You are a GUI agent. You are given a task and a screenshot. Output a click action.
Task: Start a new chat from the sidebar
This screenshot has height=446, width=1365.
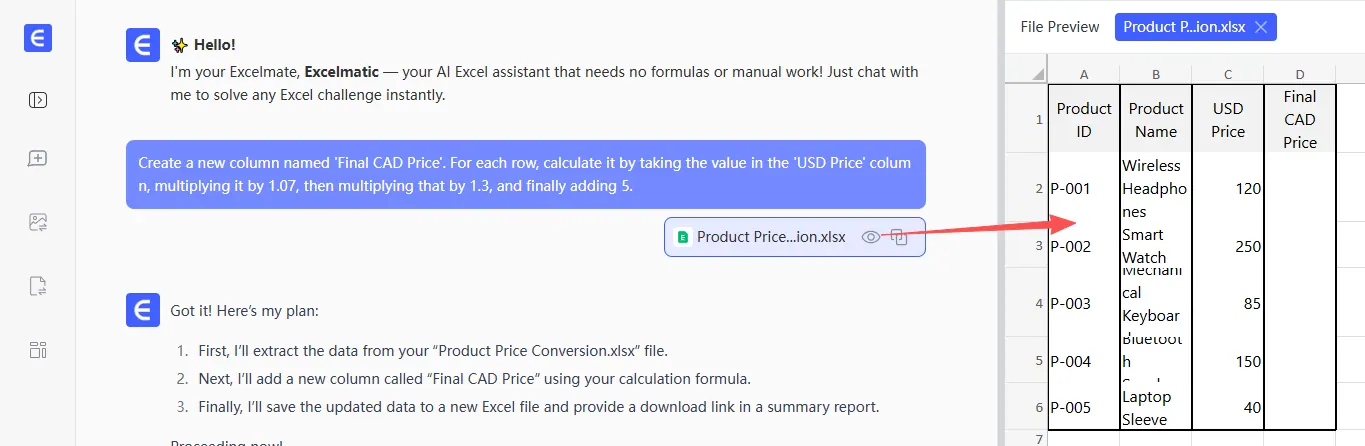(x=38, y=158)
